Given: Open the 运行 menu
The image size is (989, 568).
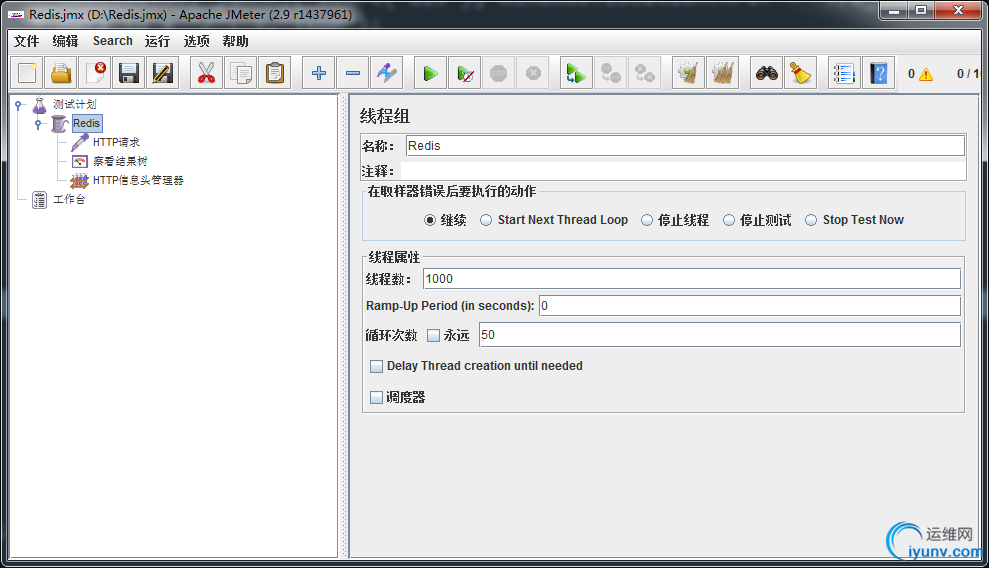Looking at the screenshot, I should 157,41.
